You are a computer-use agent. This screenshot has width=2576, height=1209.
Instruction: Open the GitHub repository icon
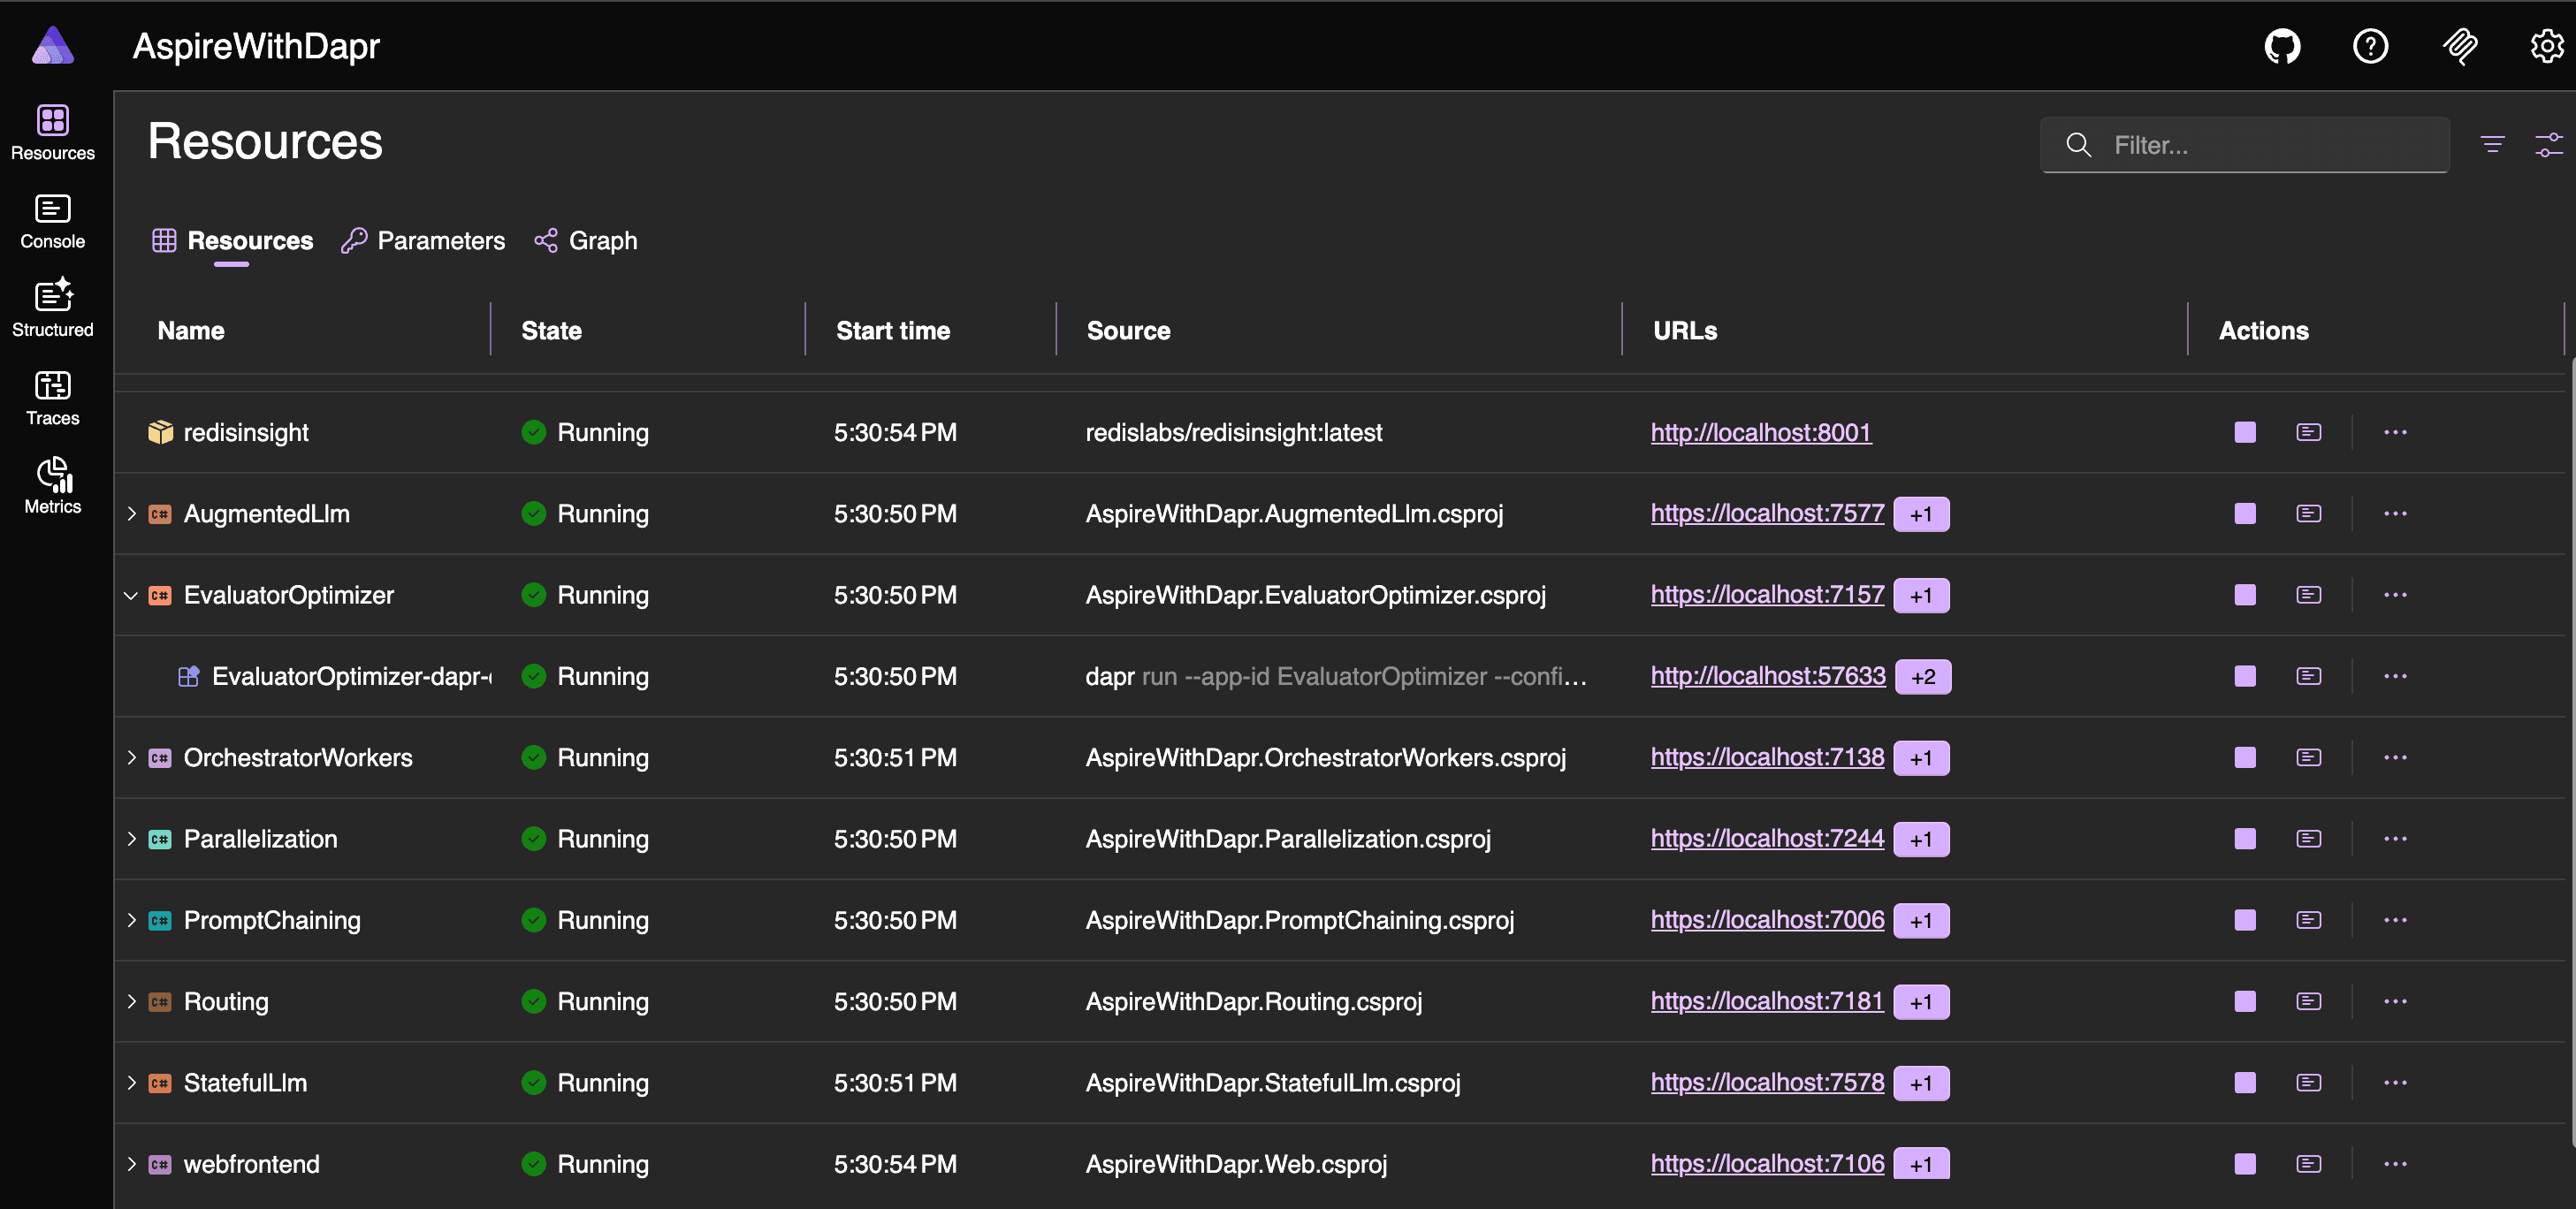point(2282,46)
